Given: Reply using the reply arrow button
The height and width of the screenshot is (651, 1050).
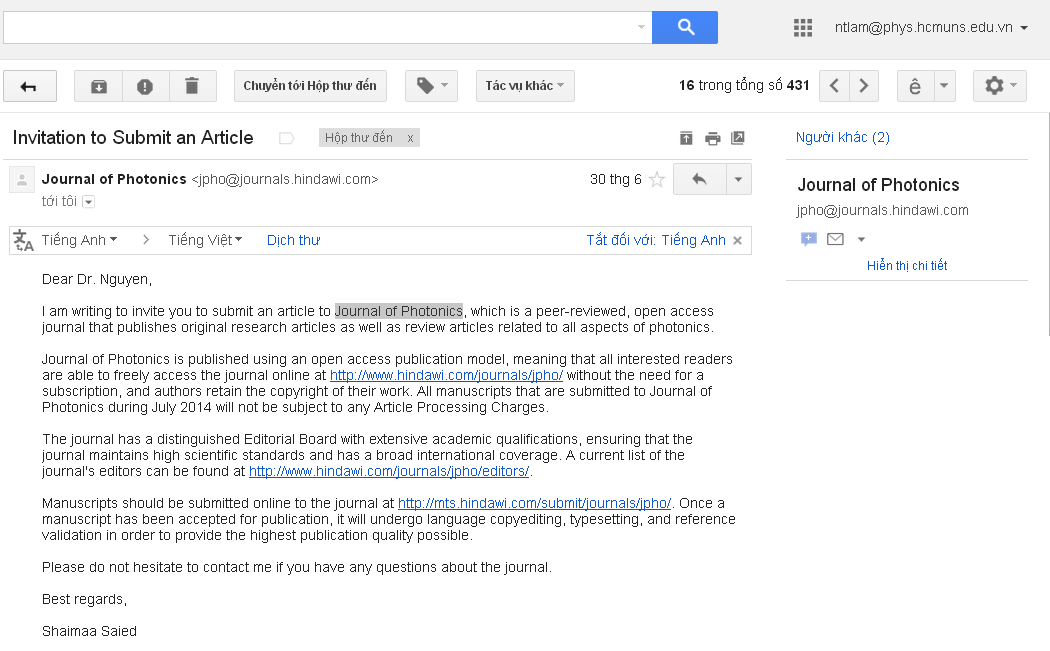Looking at the screenshot, I should pos(700,179).
